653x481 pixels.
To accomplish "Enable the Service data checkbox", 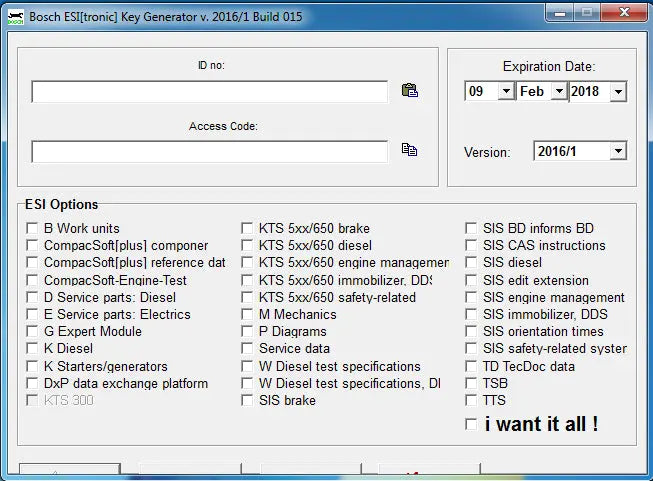I will tap(247, 348).
